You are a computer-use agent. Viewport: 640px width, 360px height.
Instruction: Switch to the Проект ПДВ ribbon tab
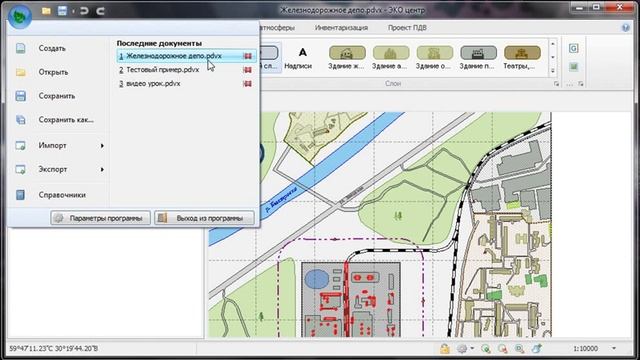pyautogui.click(x=407, y=28)
